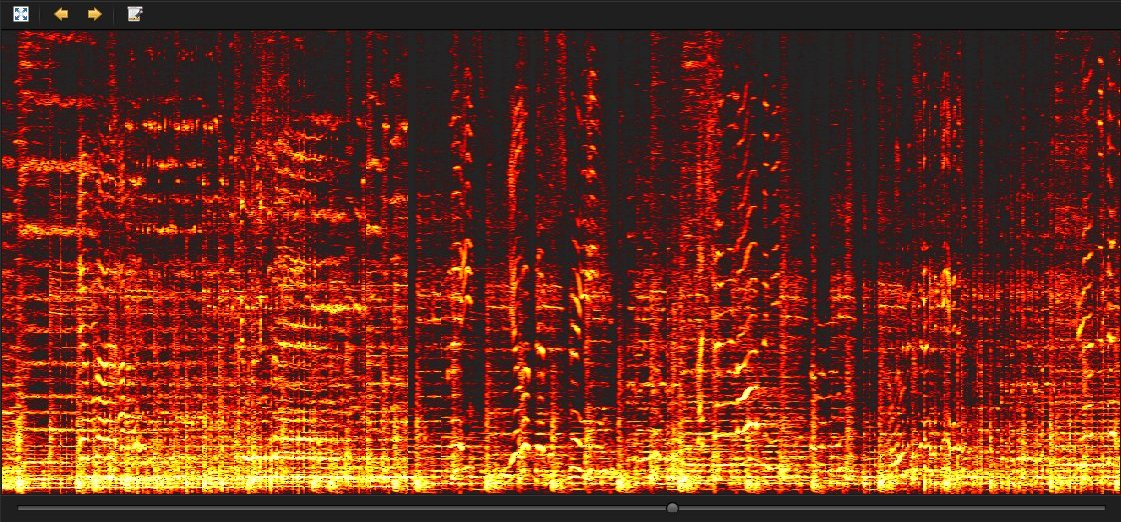Click the fullscreen expand arrows icon
The height and width of the screenshot is (522, 1121).
tap(21, 14)
